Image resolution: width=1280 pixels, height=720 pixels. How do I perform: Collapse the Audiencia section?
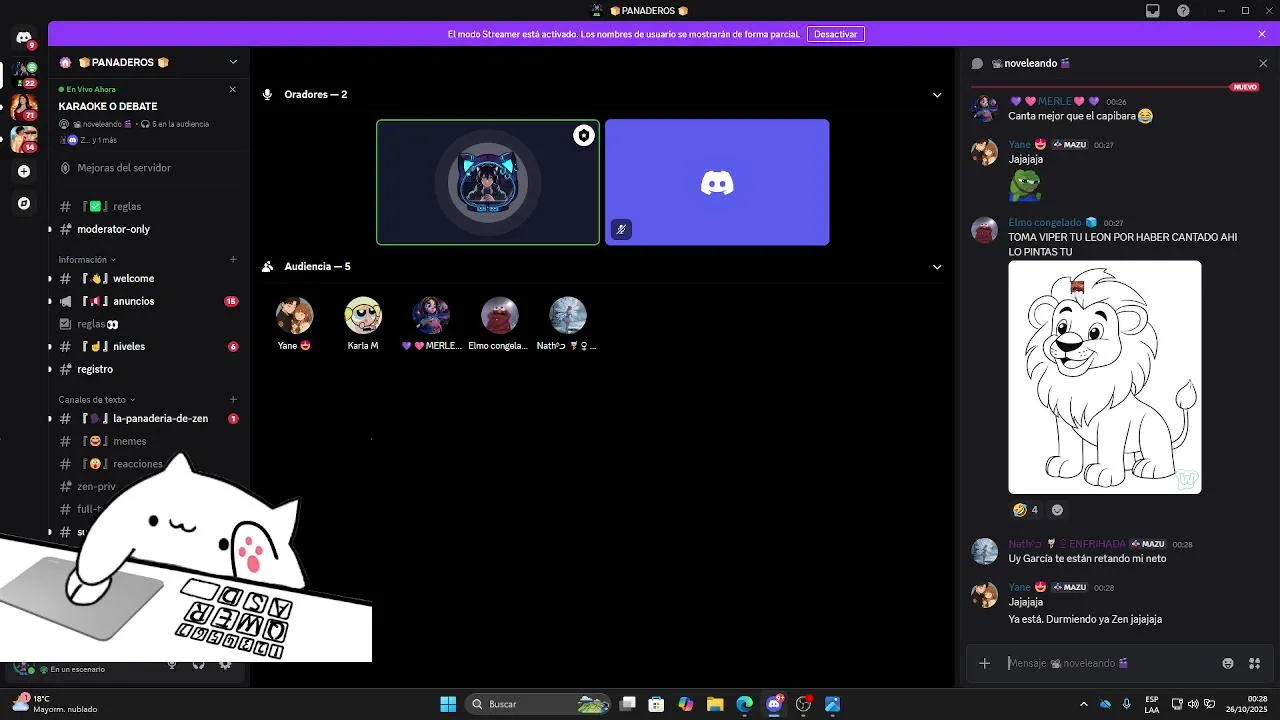point(937,267)
